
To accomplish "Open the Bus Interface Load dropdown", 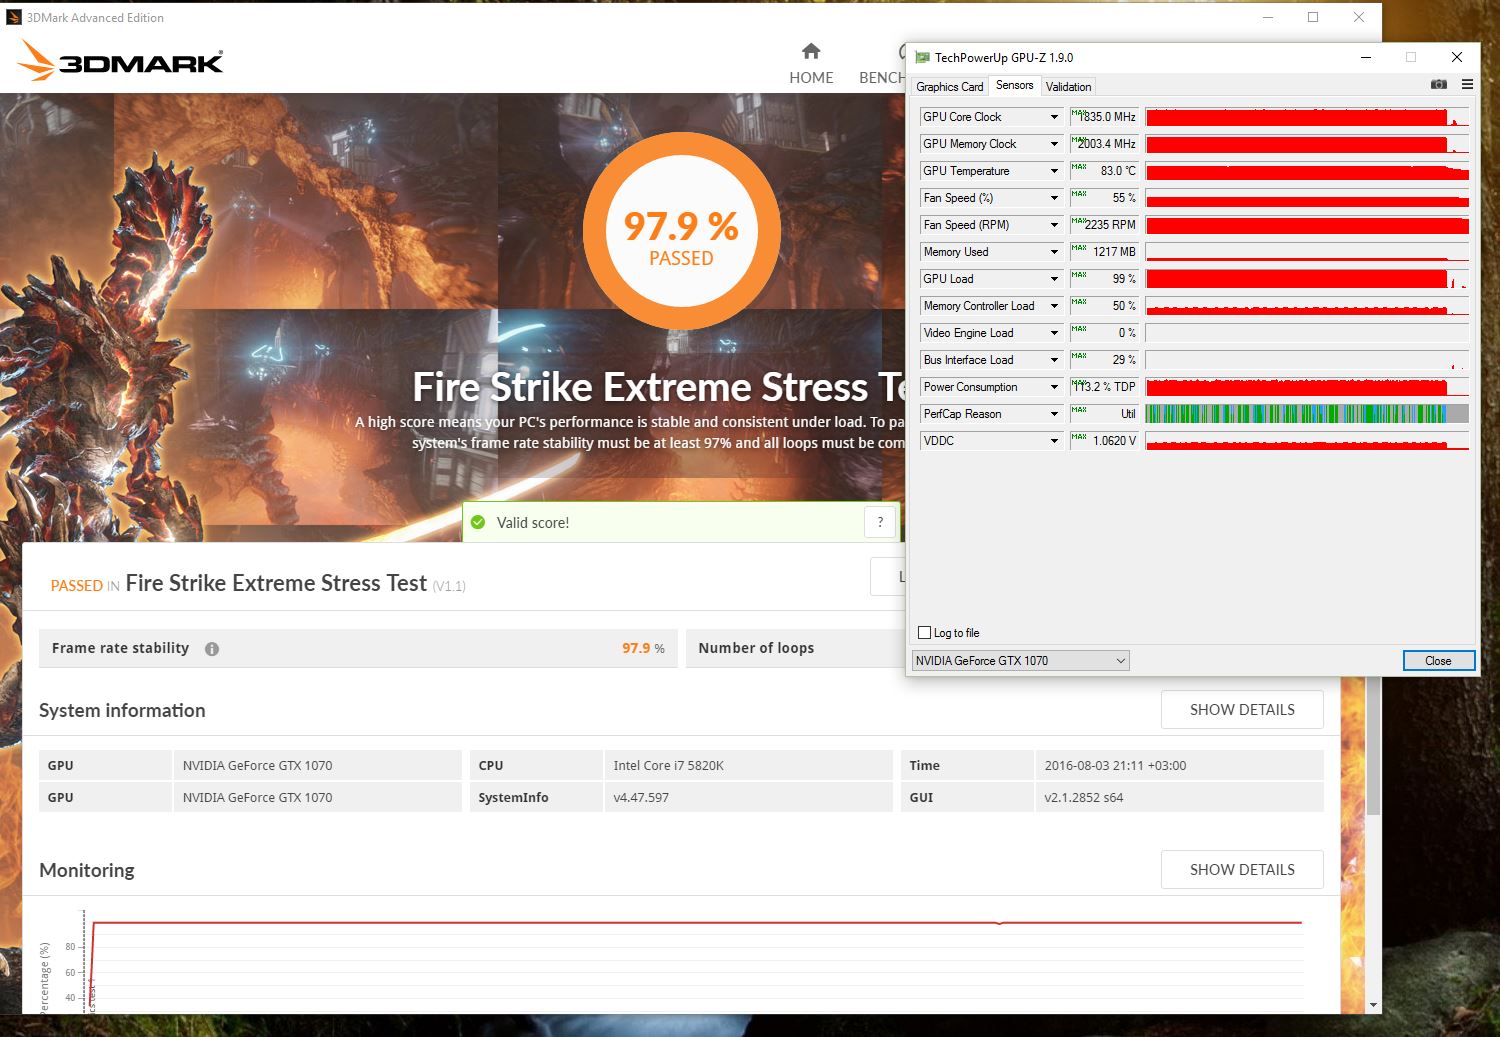I will (1054, 360).
